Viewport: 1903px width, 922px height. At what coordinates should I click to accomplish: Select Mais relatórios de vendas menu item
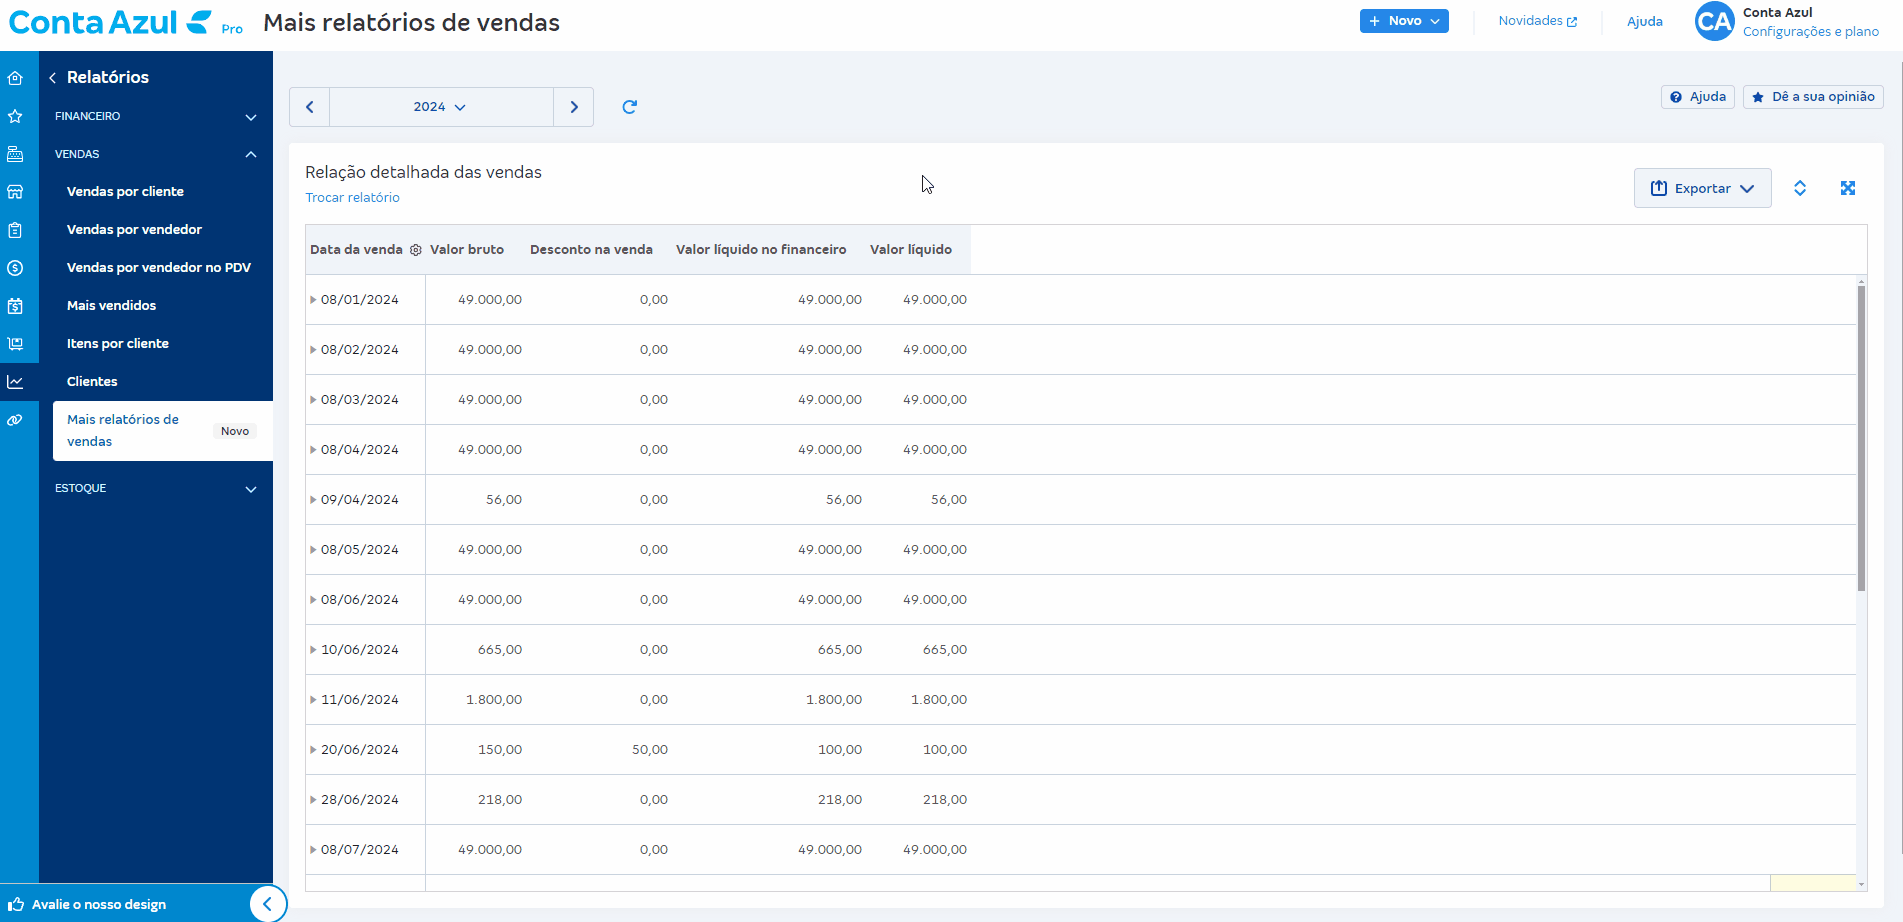pos(162,431)
